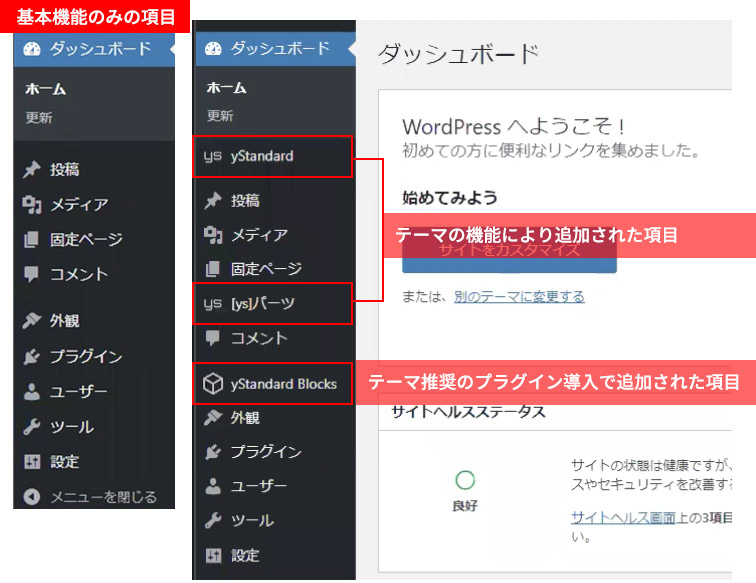Collapse the menu with メニューを閉じる arrow icon
Viewport: 756px width, 583px height.
tap(32, 497)
